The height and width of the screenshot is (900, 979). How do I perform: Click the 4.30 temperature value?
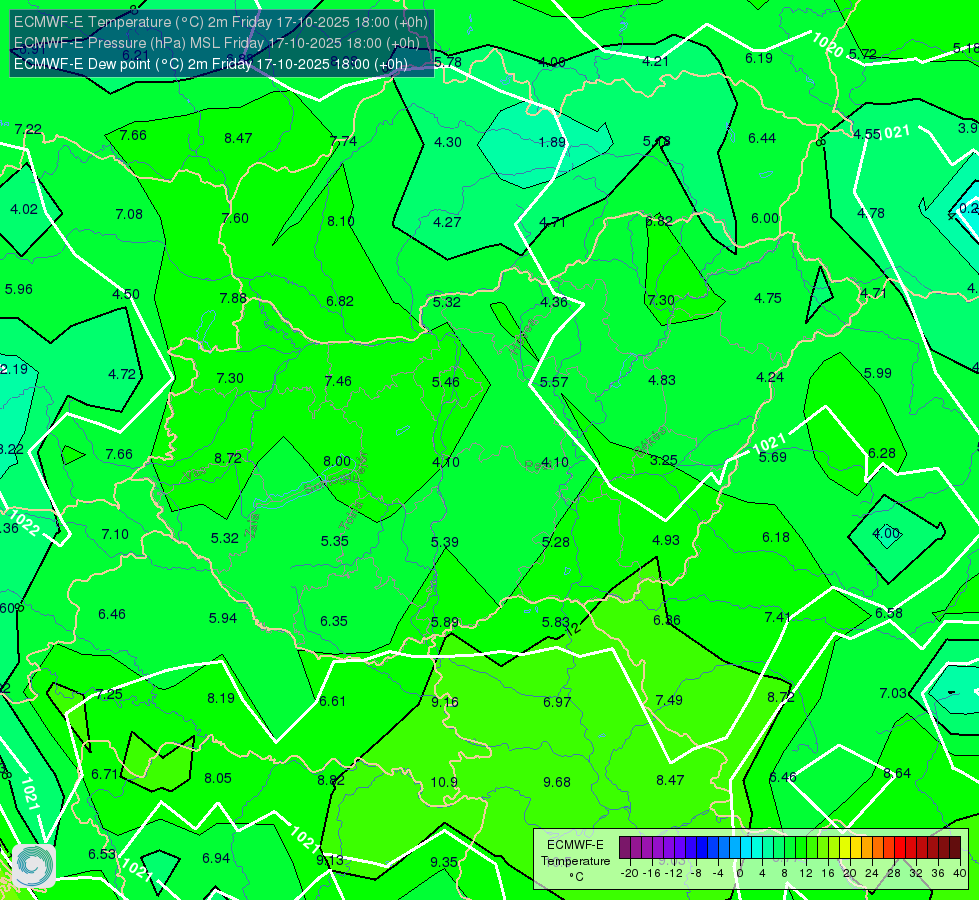(x=448, y=142)
